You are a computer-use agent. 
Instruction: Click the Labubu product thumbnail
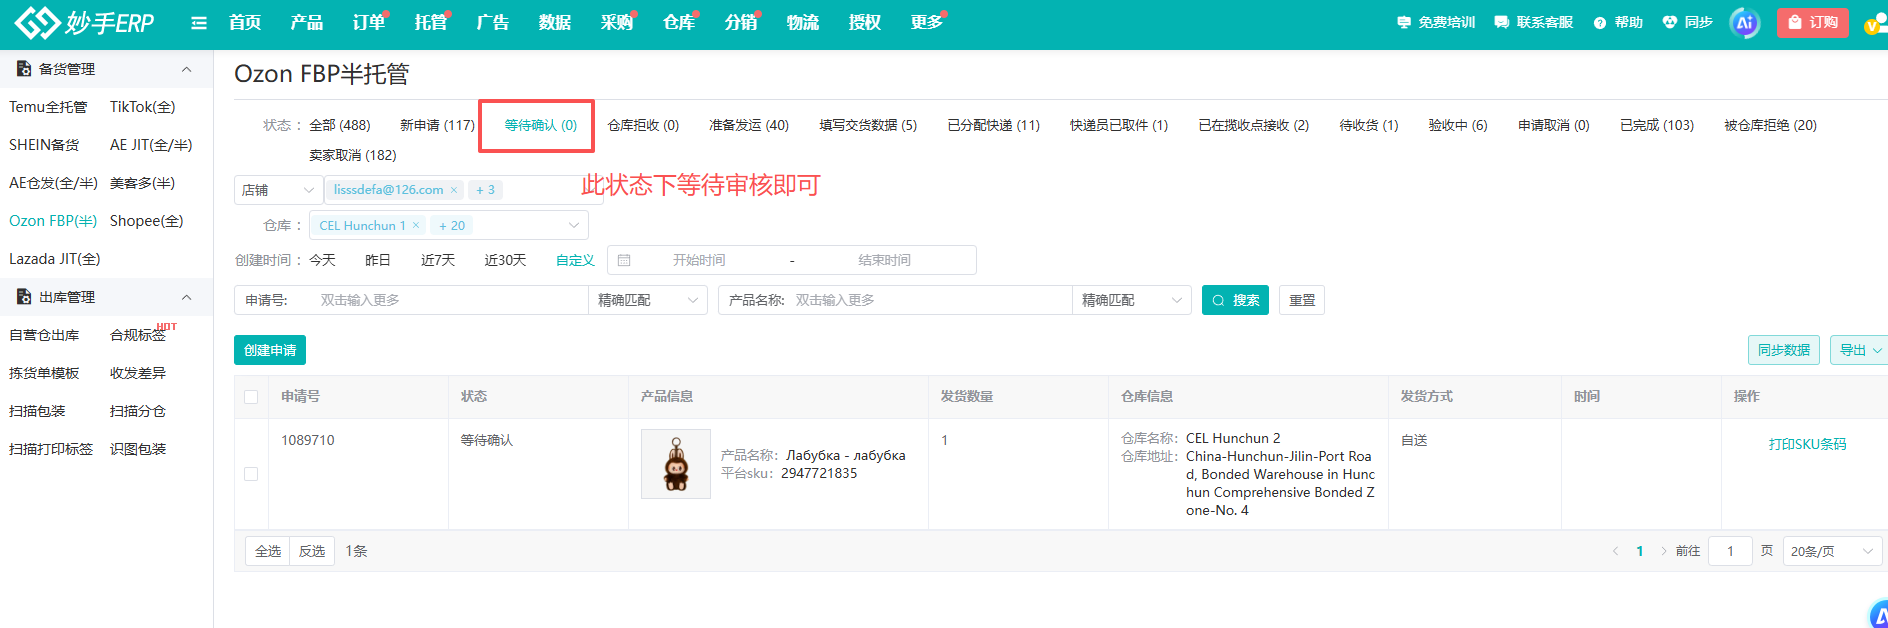pyautogui.click(x=676, y=464)
